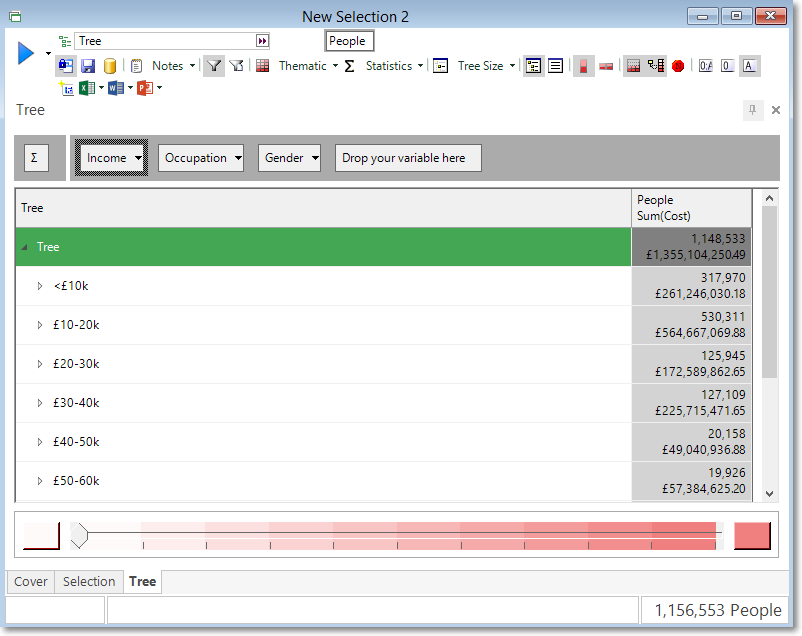Viewport: 802px width, 636px height.
Task: Click the horizontal red bars icon
Action: click(606, 66)
